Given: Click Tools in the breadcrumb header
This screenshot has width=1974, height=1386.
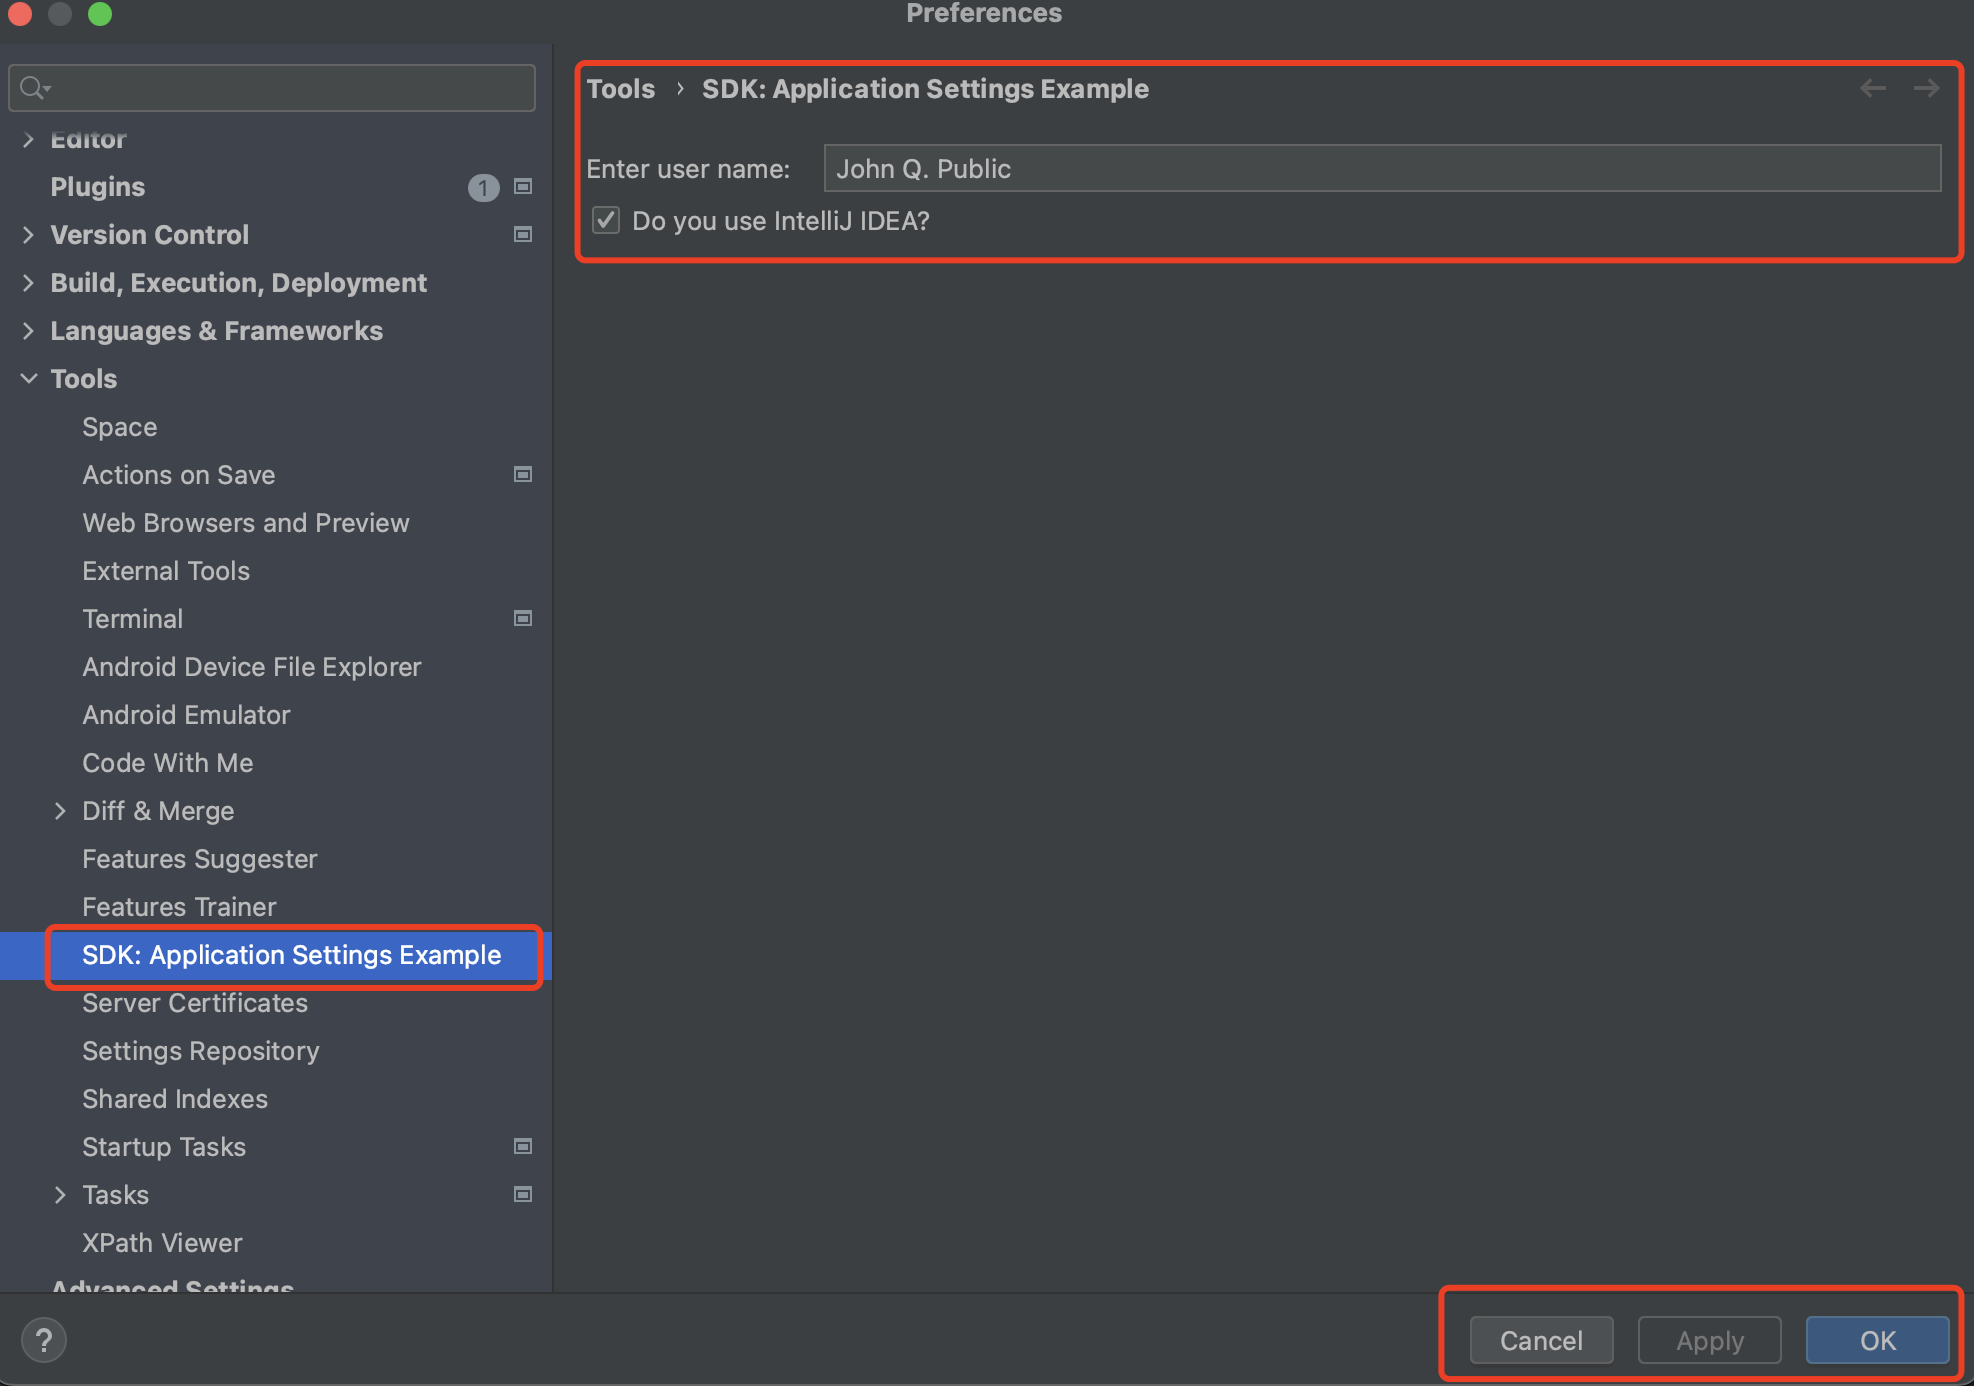Looking at the screenshot, I should click(x=621, y=88).
